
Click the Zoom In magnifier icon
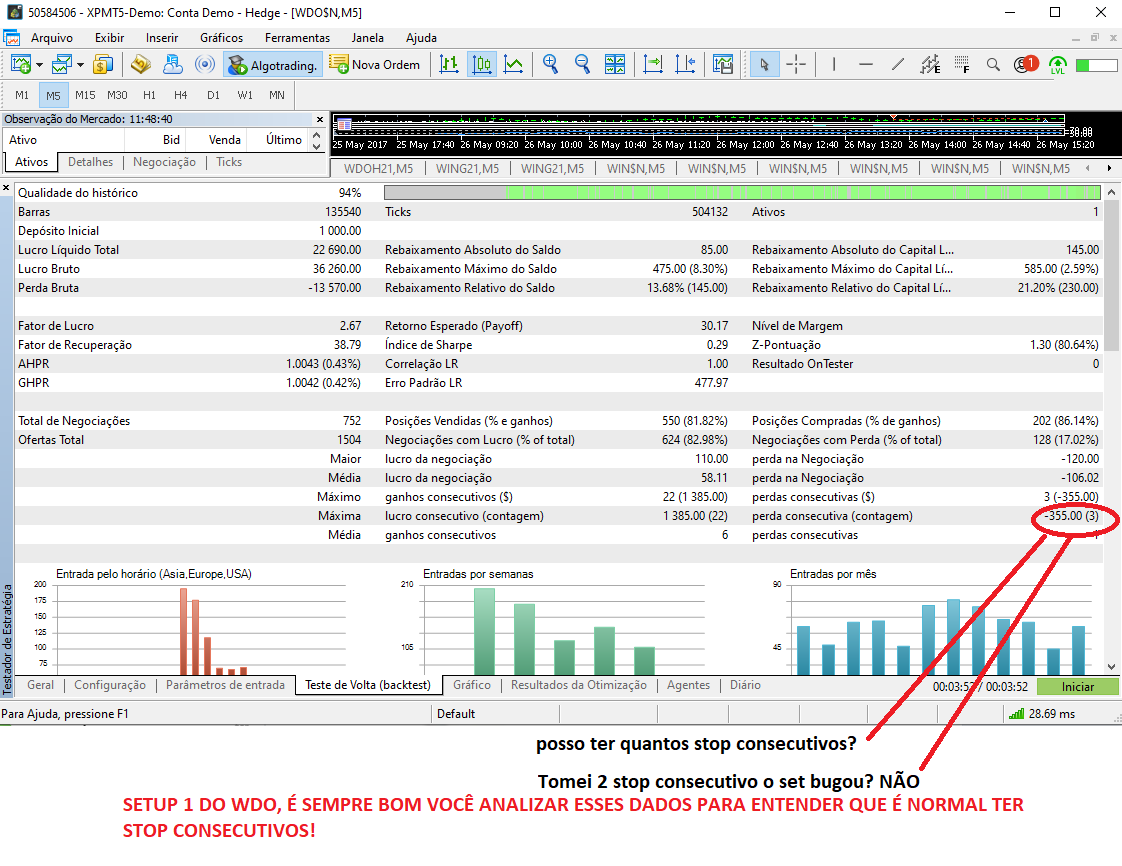(x=550, y=65)
